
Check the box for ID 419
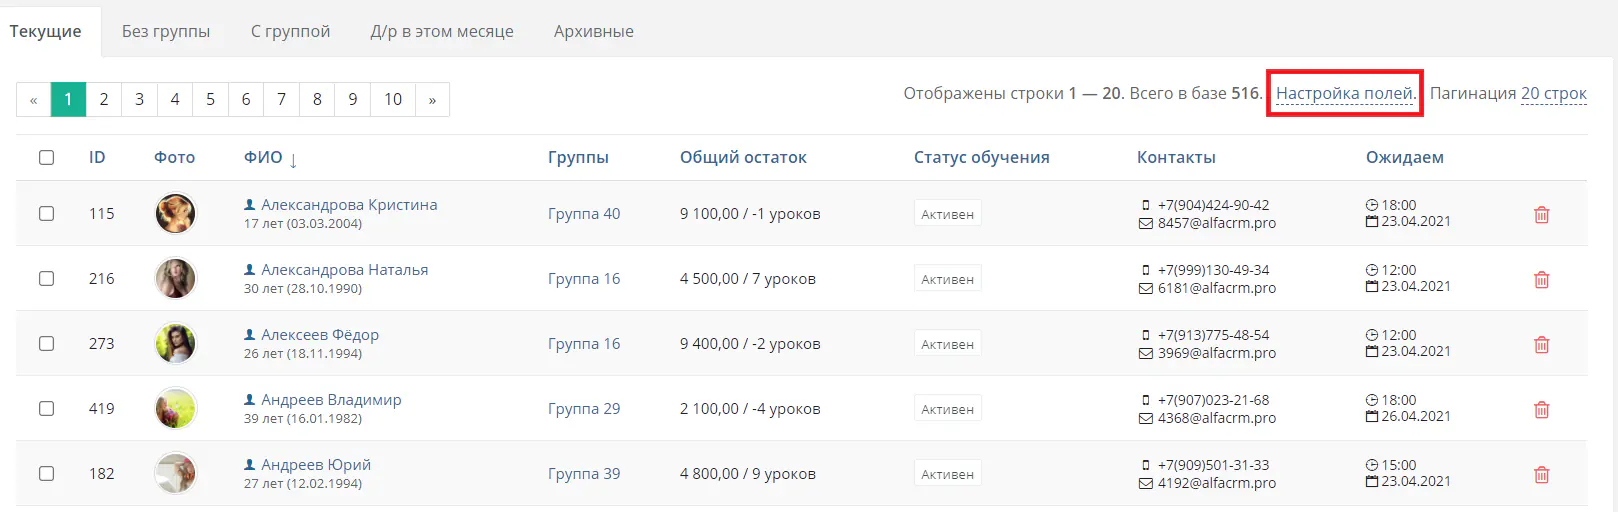click(46, 408)
